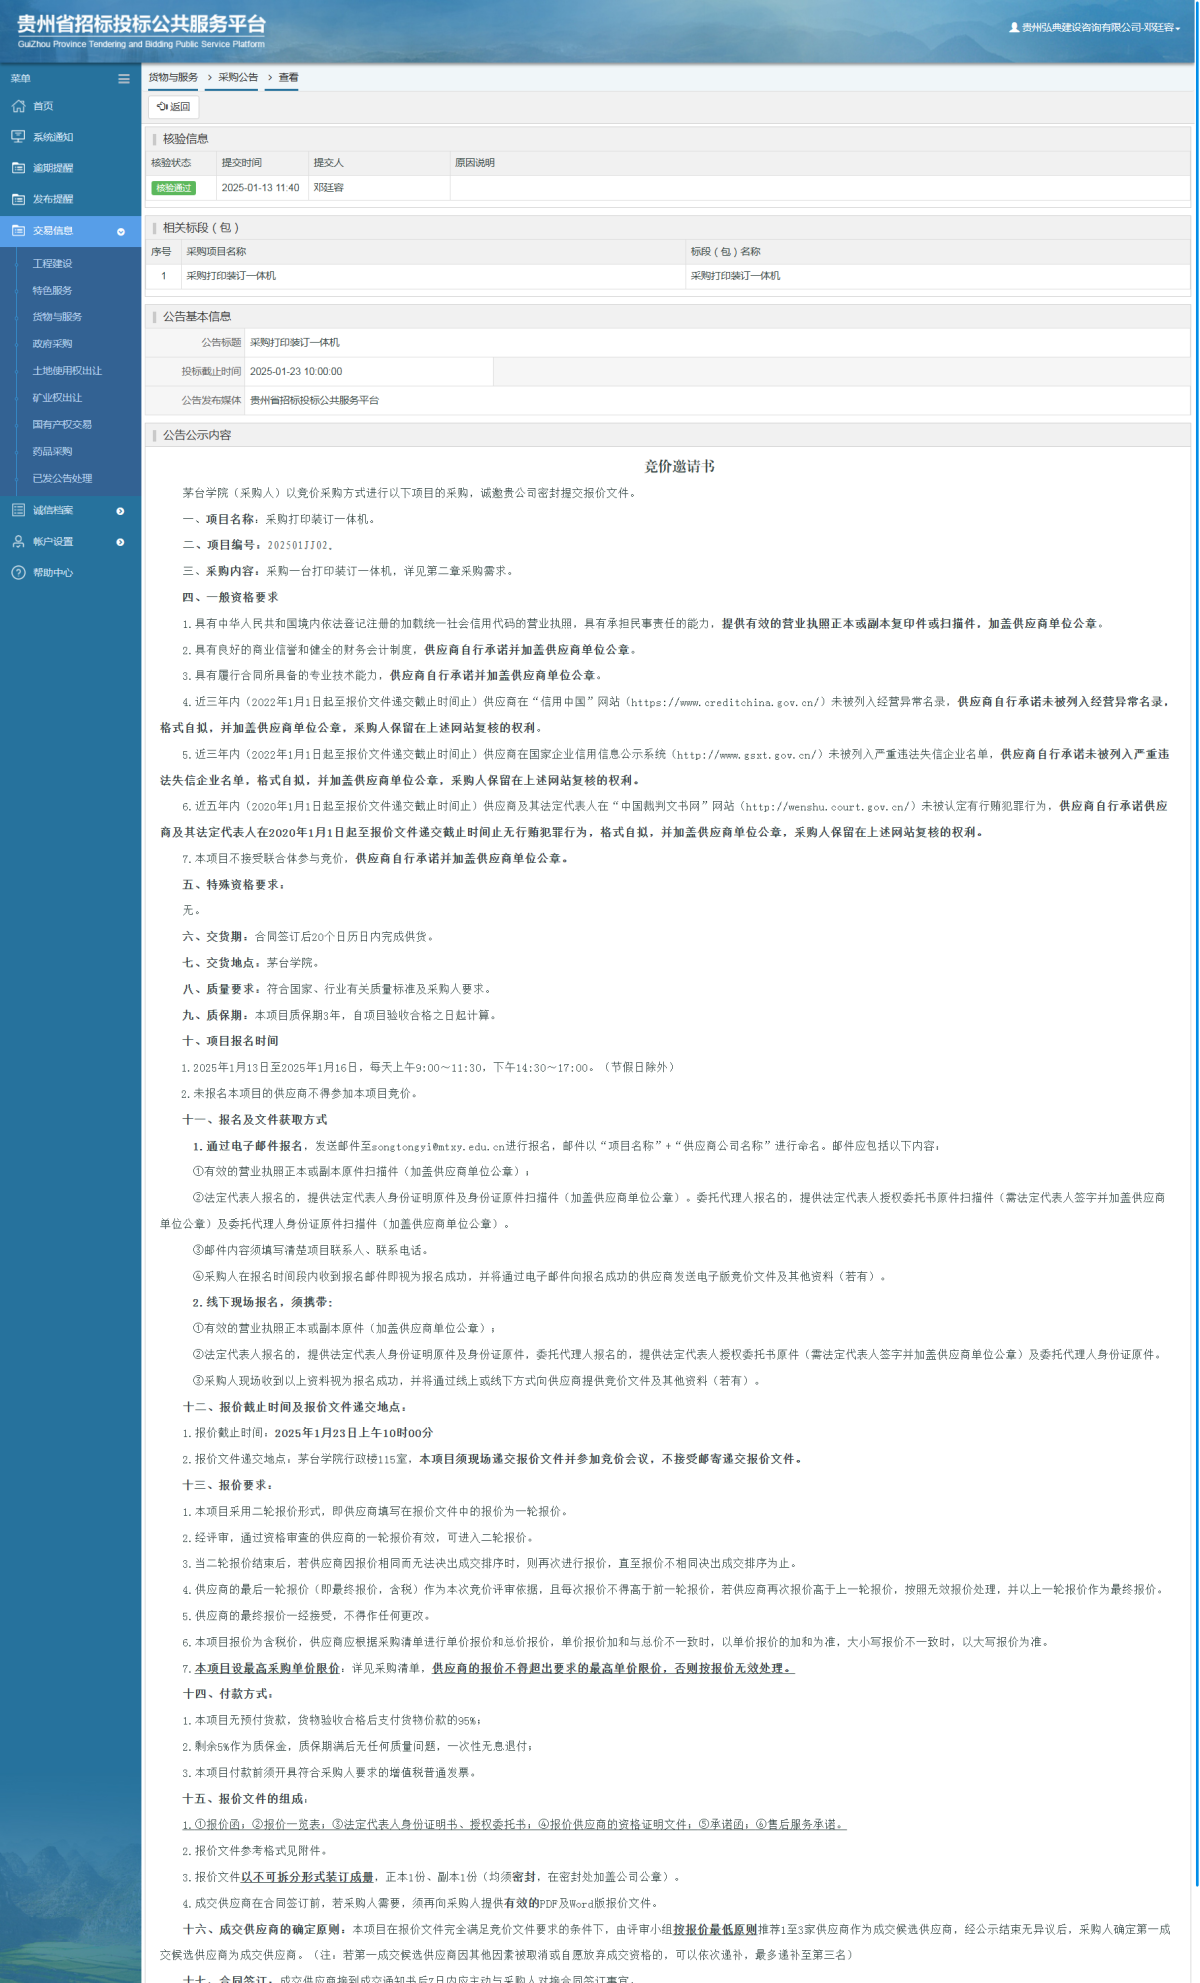
Task: Open 系统通知 menu item
Action: (x=53, y=137)
